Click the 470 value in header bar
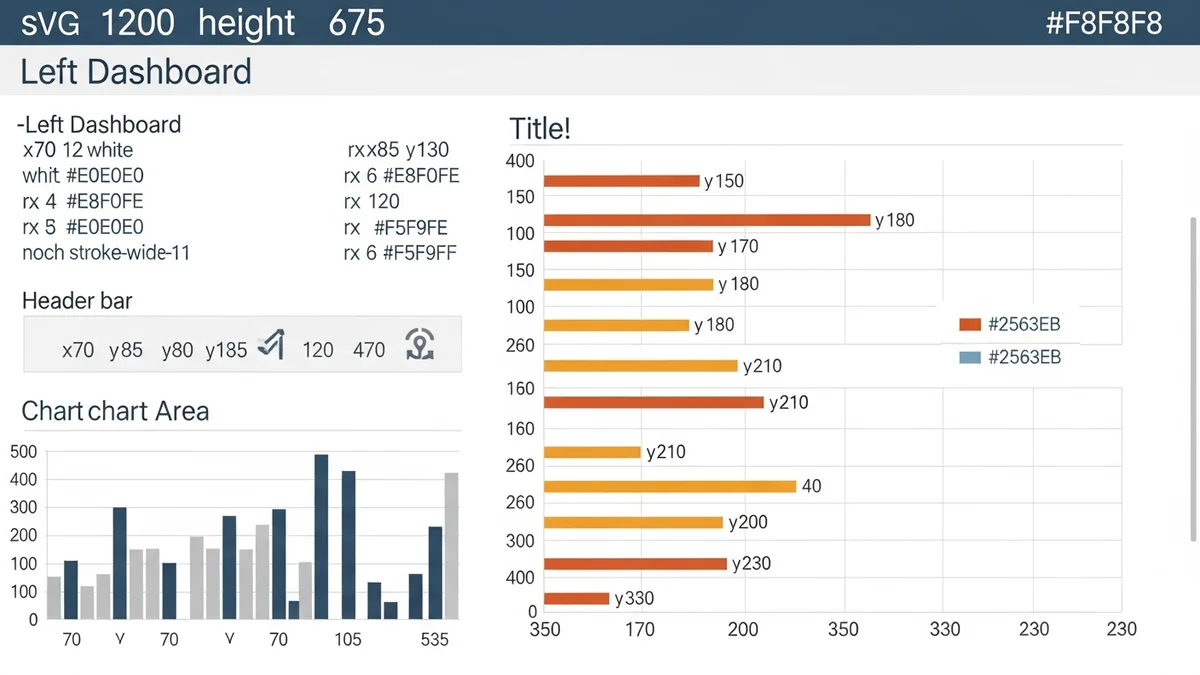This screenshot has height=675, width=1200. [x=368, y=351]
